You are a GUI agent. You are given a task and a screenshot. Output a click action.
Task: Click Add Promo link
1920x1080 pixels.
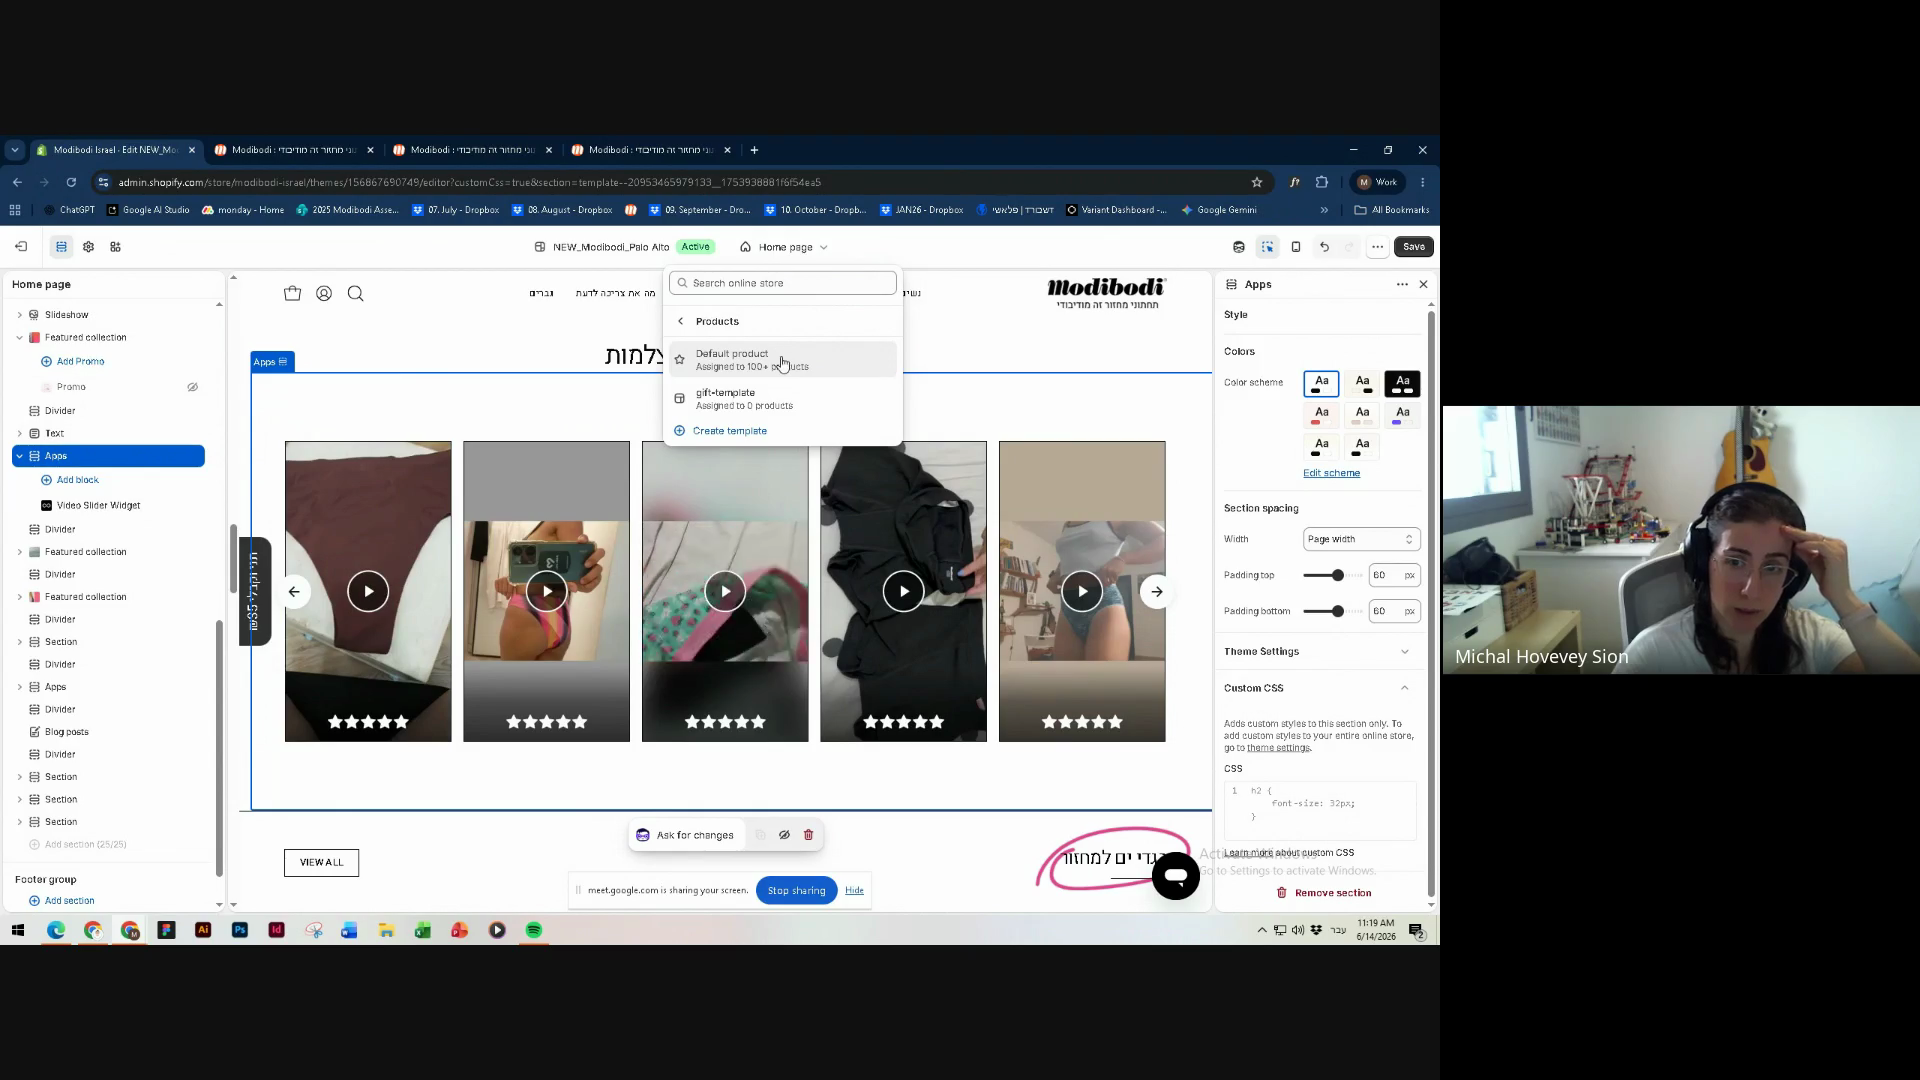[80, 362]
